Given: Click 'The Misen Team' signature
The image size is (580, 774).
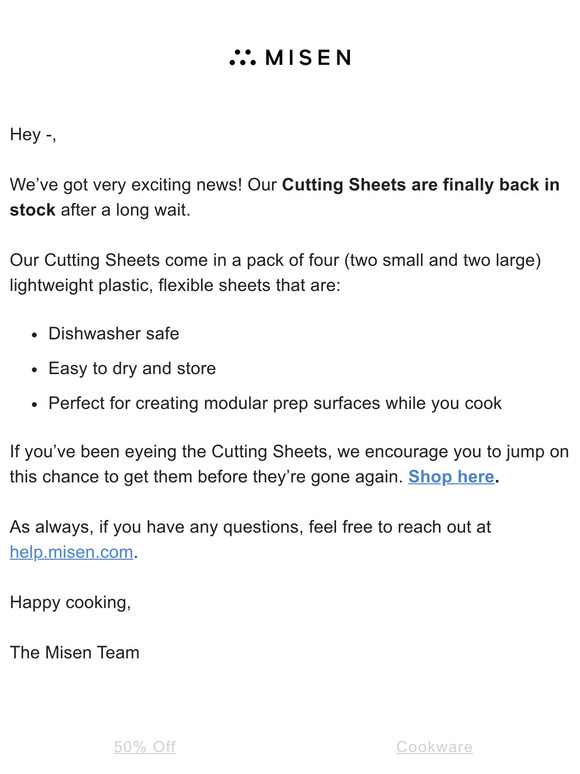Looking at the screenshot, I should [75, 653].
